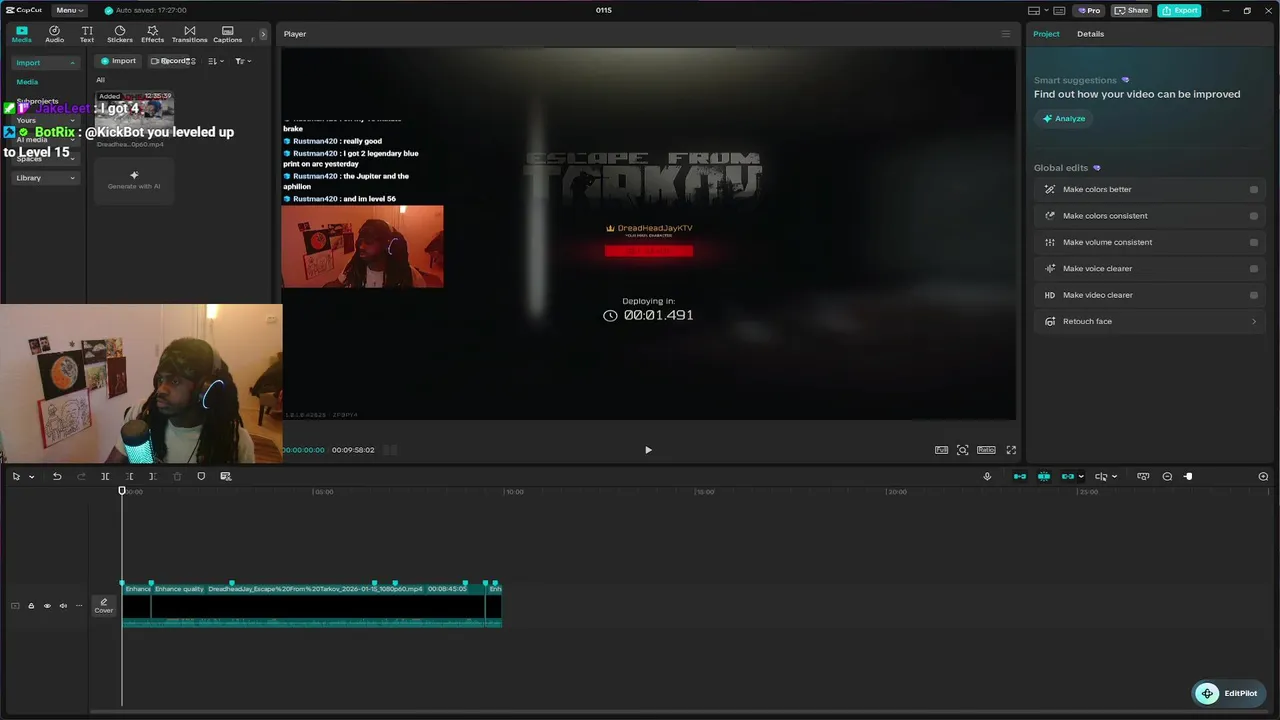
Task: Click the Generate with AI tile
Action: coord(134,180)
